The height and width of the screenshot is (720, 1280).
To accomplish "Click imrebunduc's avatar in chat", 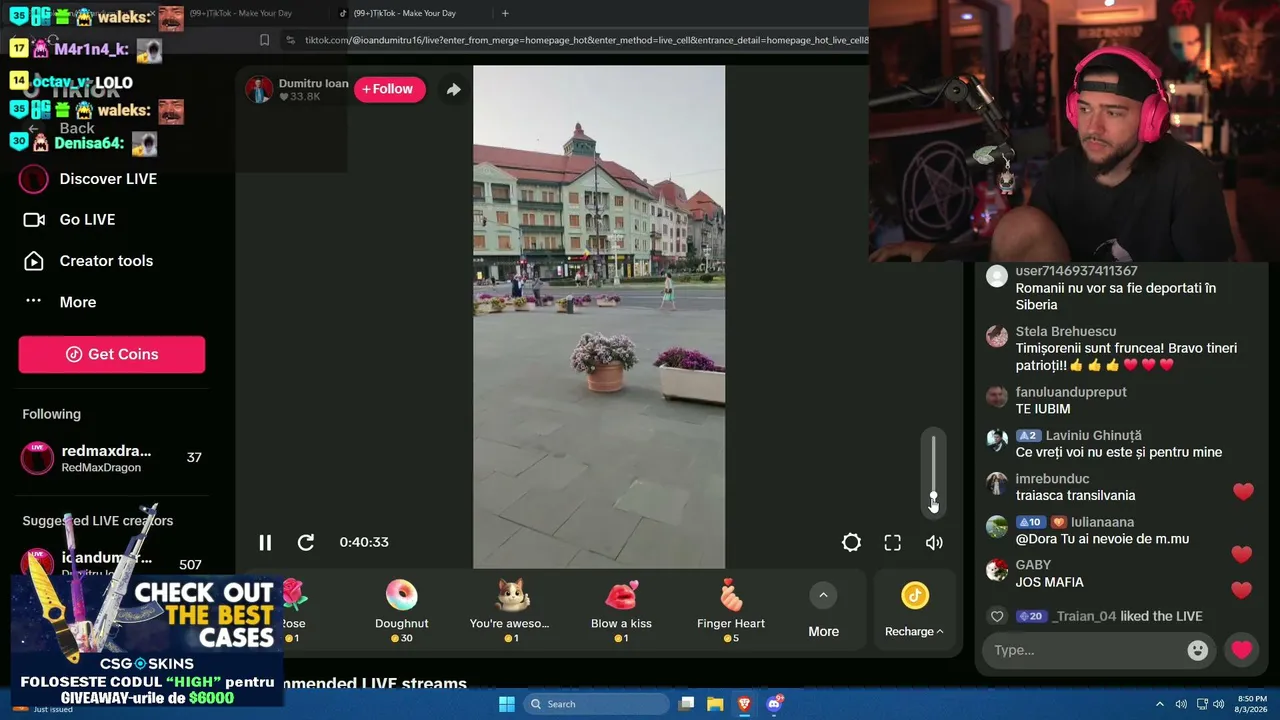I will click(x=996, y=483).
